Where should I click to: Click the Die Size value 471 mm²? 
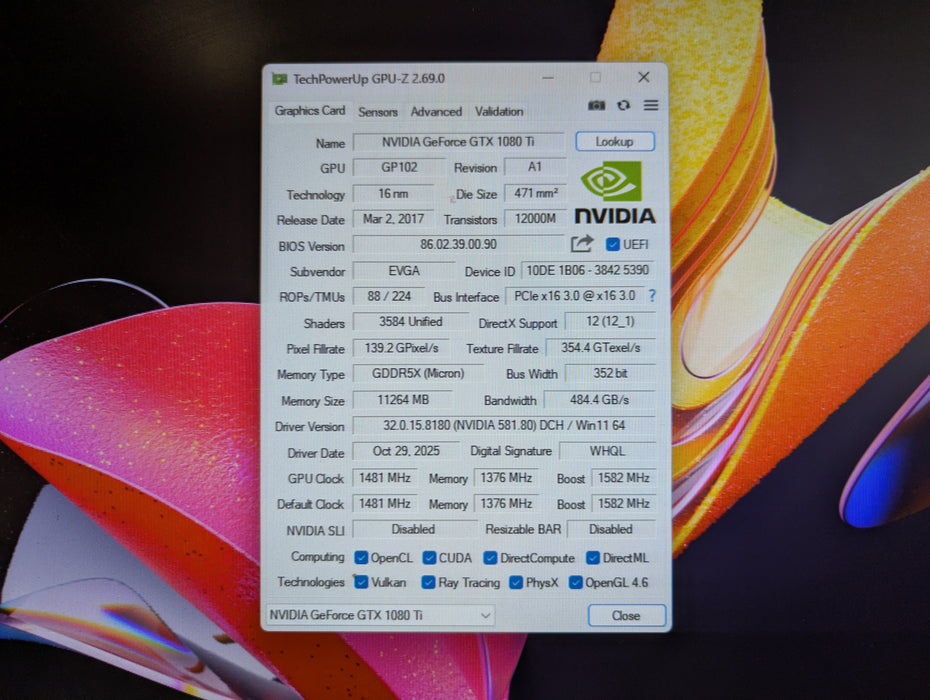pyautogui.click(x=535, y=193)
